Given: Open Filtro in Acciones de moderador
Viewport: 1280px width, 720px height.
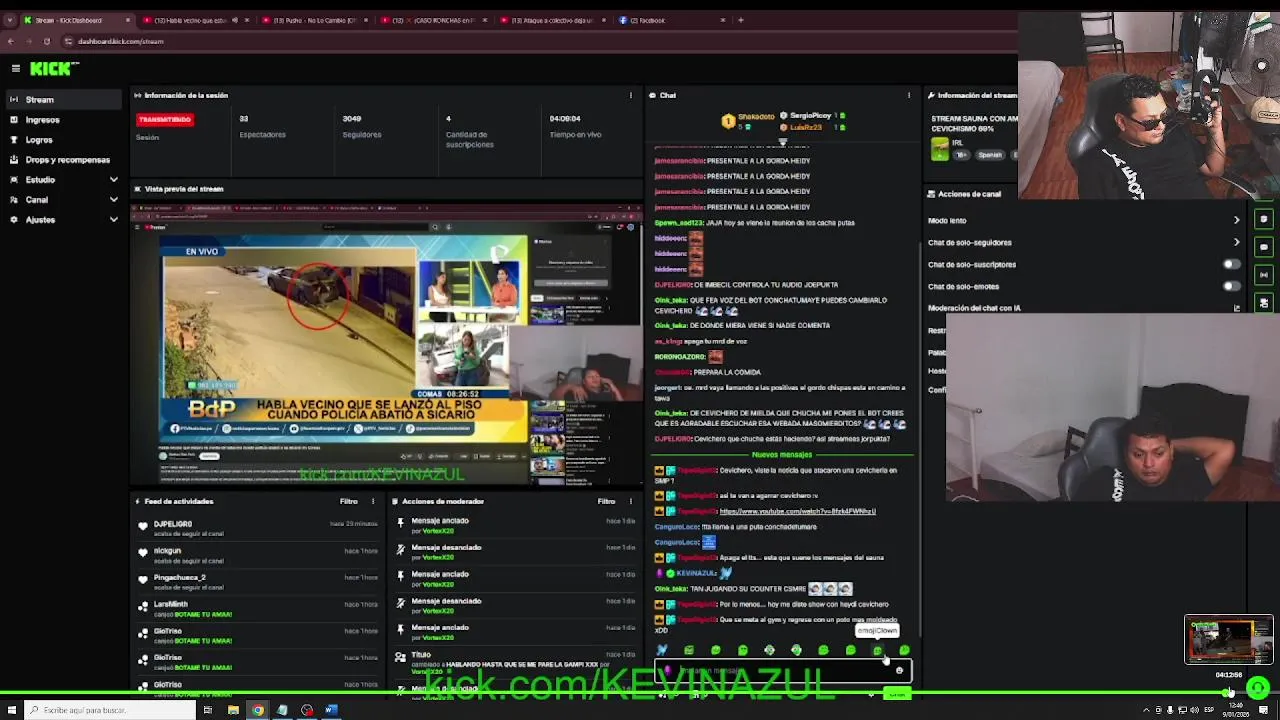Looking at the screenshot, I should [x=606, y=501].
